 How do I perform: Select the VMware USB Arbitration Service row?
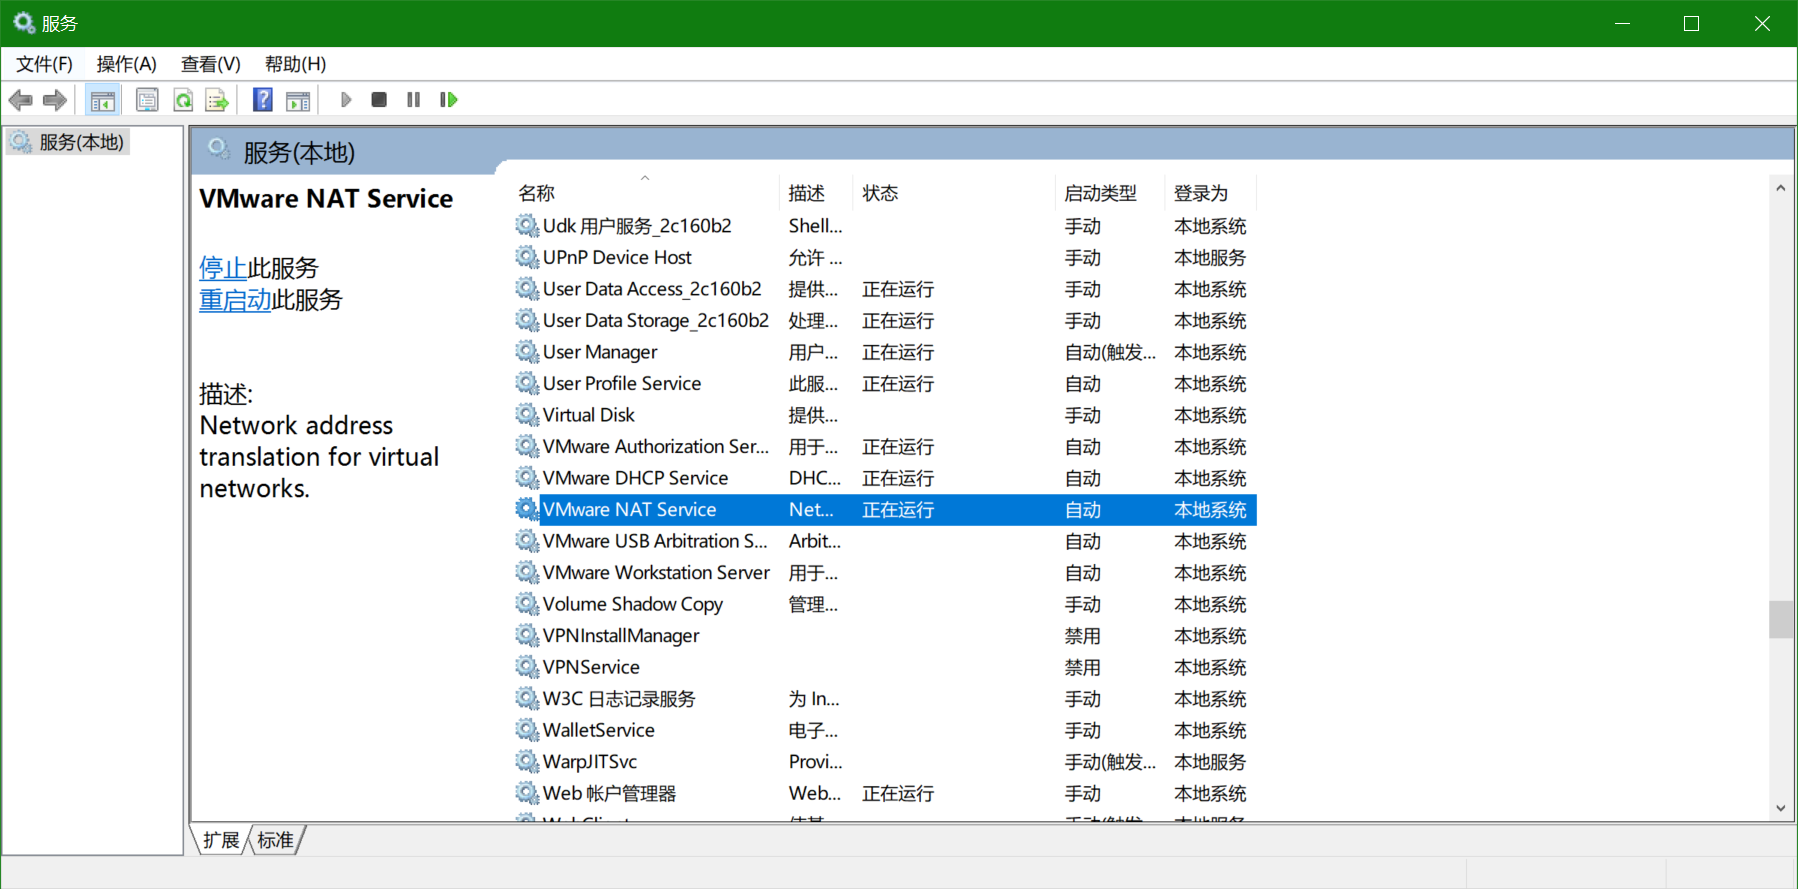pos(884,541)
